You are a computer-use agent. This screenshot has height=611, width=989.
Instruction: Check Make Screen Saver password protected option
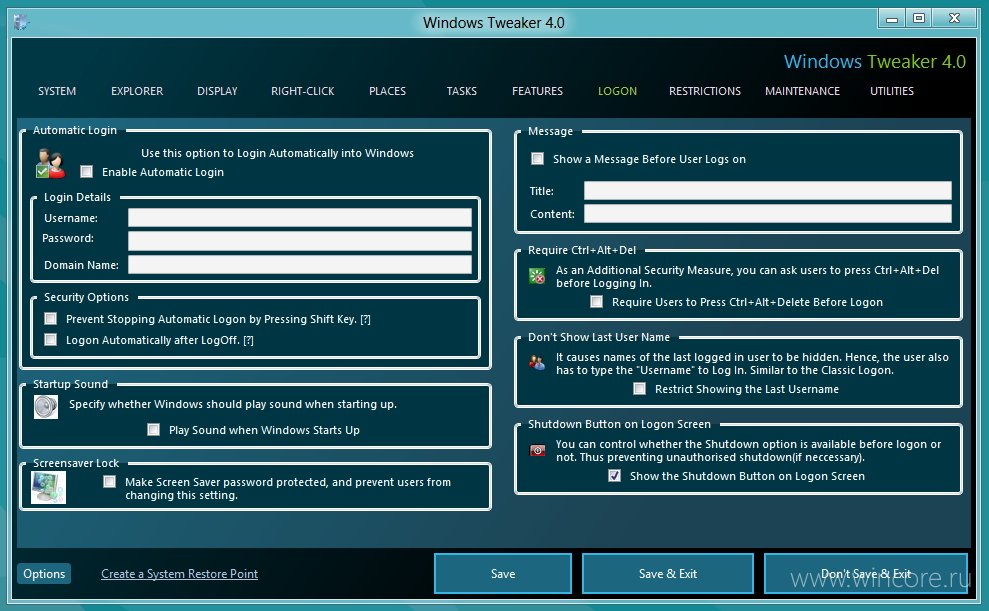pos(110,482)
